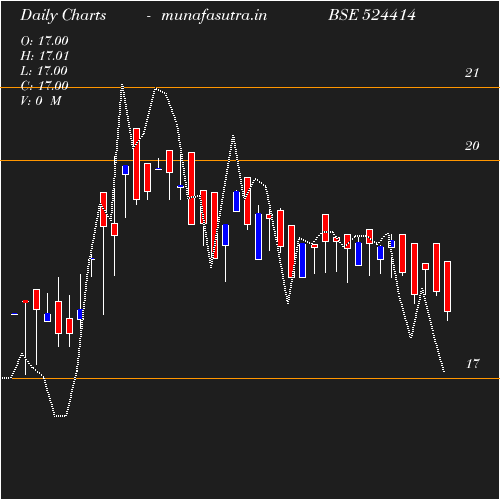The width and height of the screenshot is (500, 500).
Task: Click the close value 'C: 17.00'
Action: tap(44, 86)
